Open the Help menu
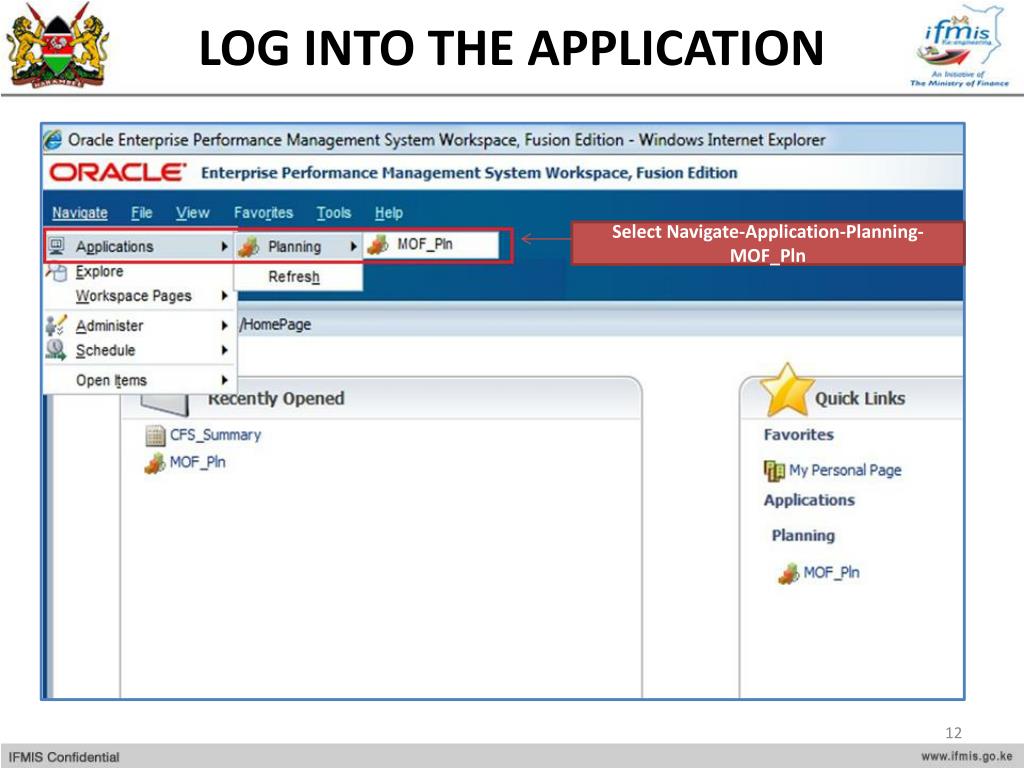The width and height of the screenshot is (1024, 768). (x=389, y=213)
